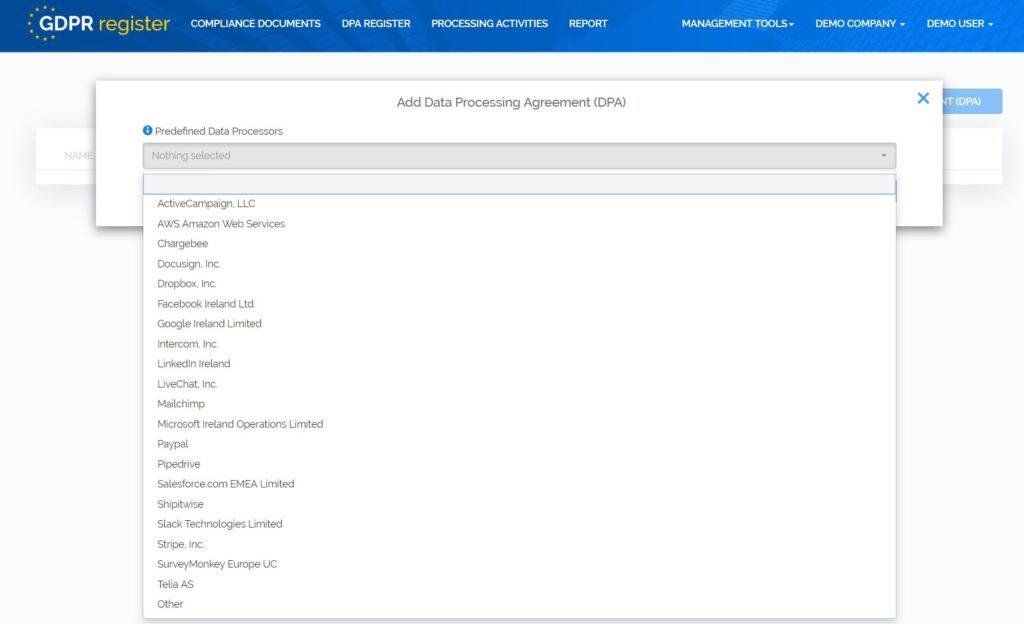Choose Docusign, Inc. option
Screen dimensions: 1024x624
pyautogui.click(x=519, y=264)
